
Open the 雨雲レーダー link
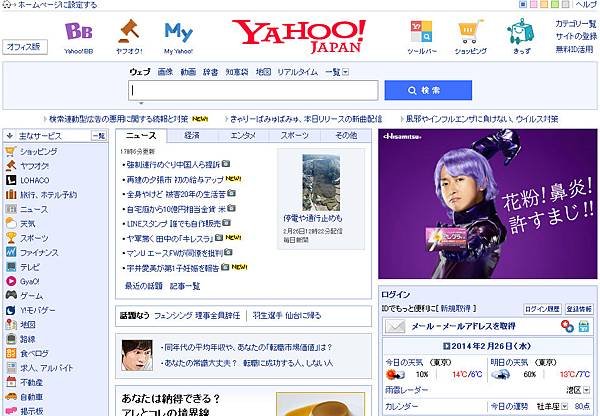click(406, 390)
